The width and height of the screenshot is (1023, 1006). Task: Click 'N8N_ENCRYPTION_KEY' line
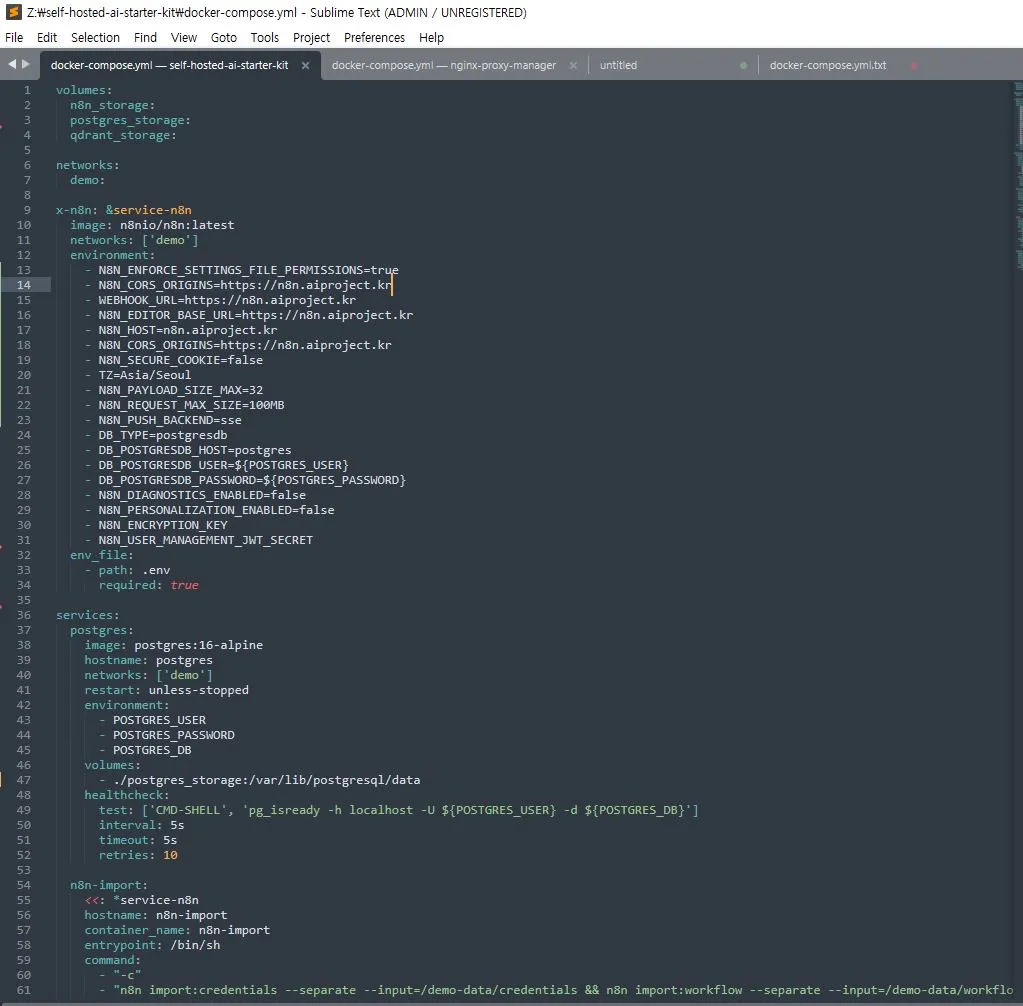pos(162,525)
